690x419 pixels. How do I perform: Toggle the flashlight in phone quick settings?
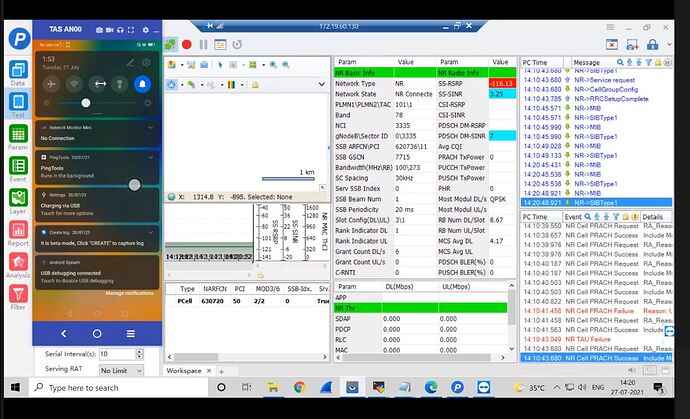(120, 84)
